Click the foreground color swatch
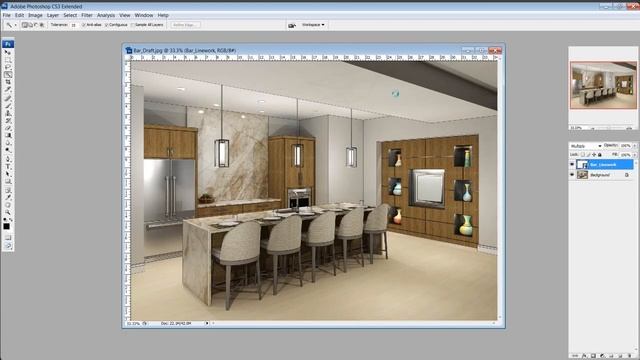Viewport: 640px width, 360px height. tap(7, 227)
